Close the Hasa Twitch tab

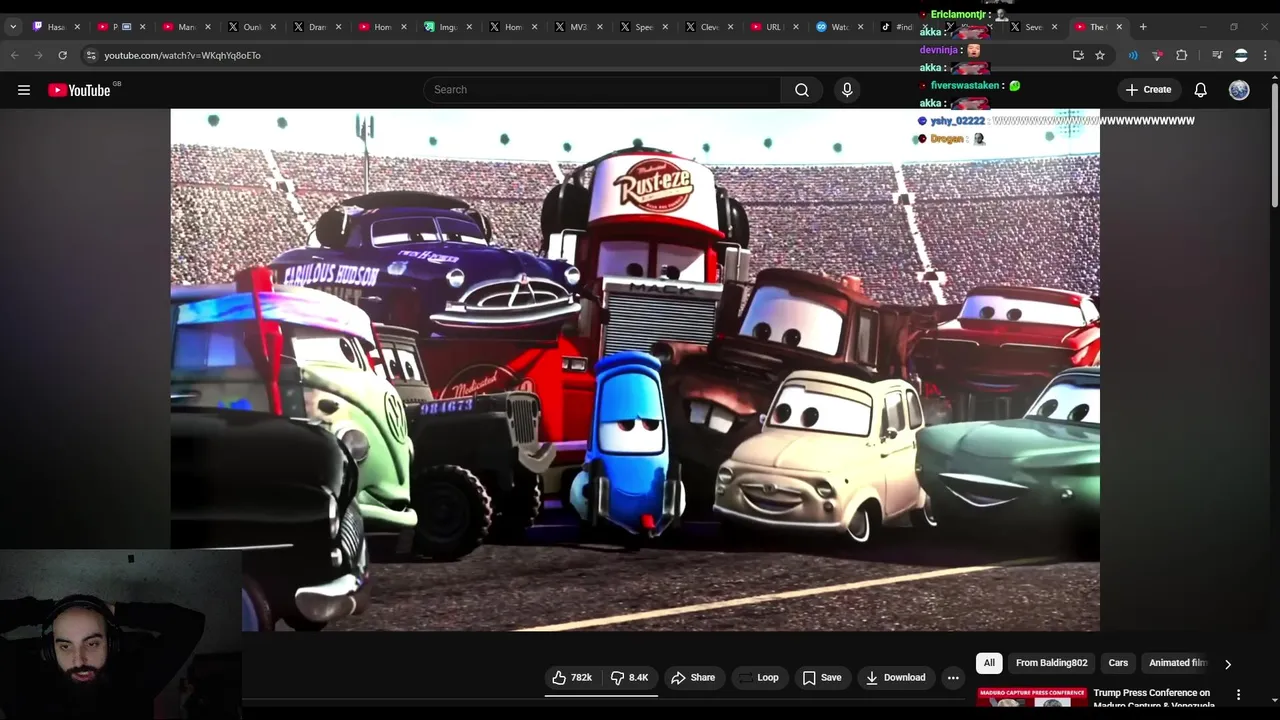[77, 27]
